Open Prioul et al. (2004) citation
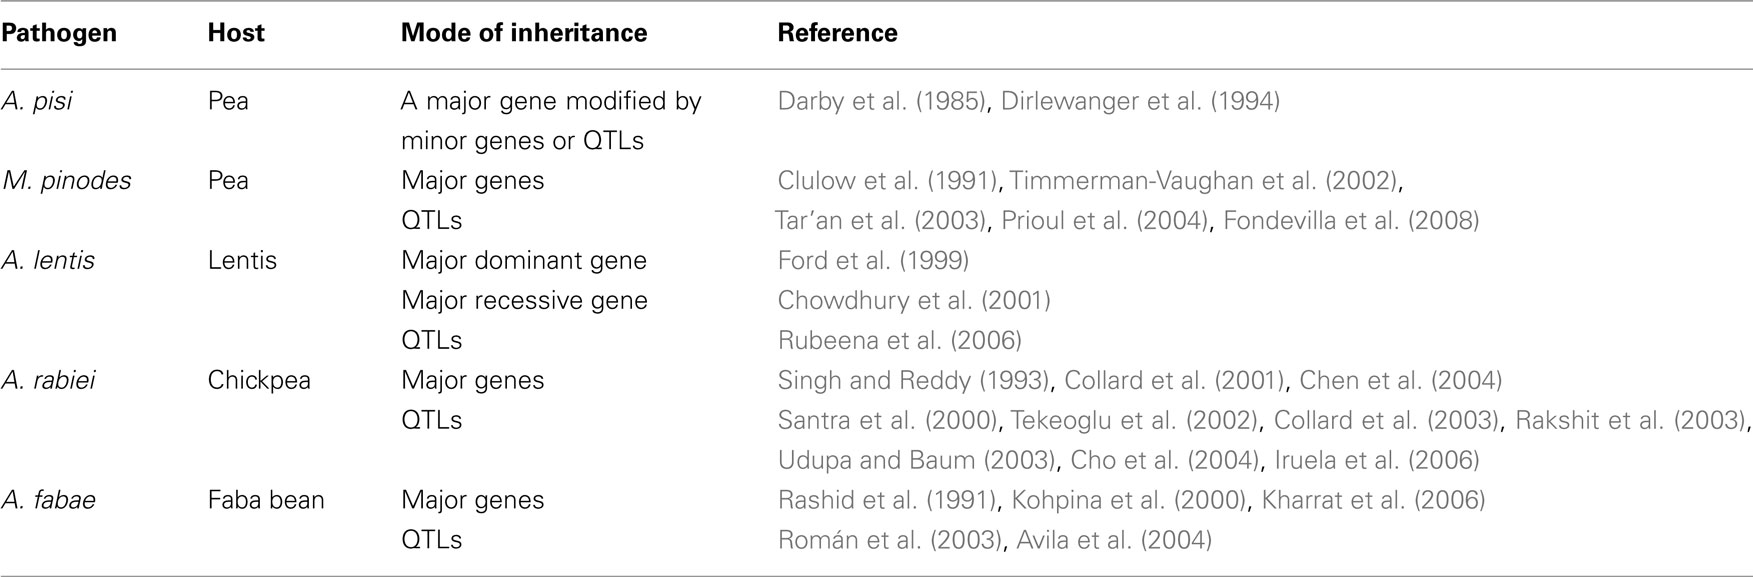The image size is (1753, 577). point(1105,221)
